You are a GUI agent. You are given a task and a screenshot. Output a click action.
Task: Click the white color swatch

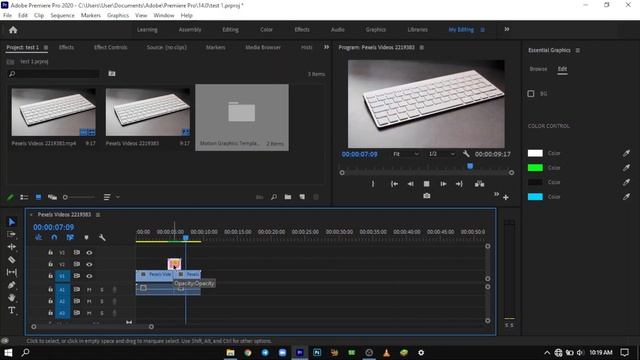(535, 153)
